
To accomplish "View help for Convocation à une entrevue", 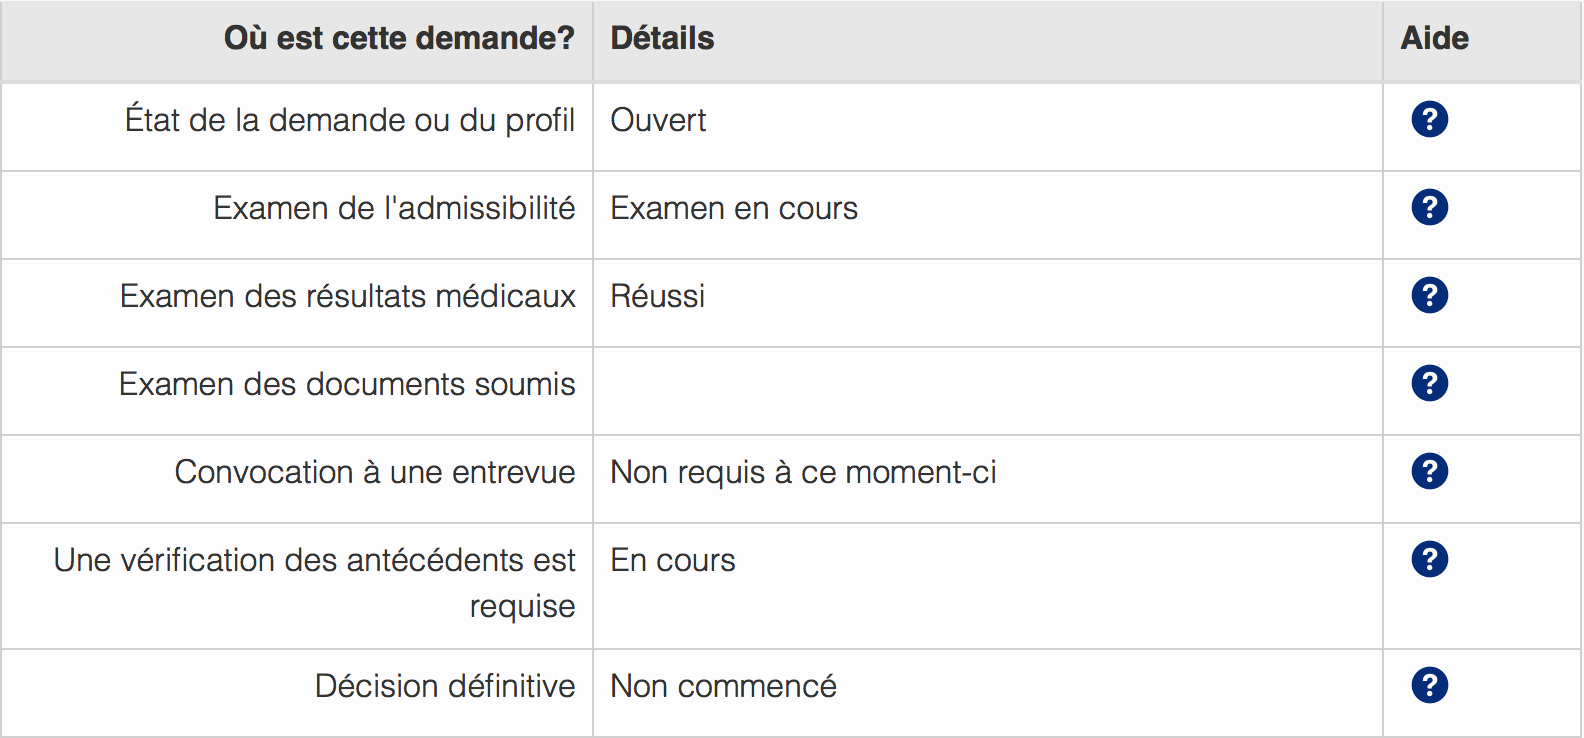I will (x=1429, y=471).
